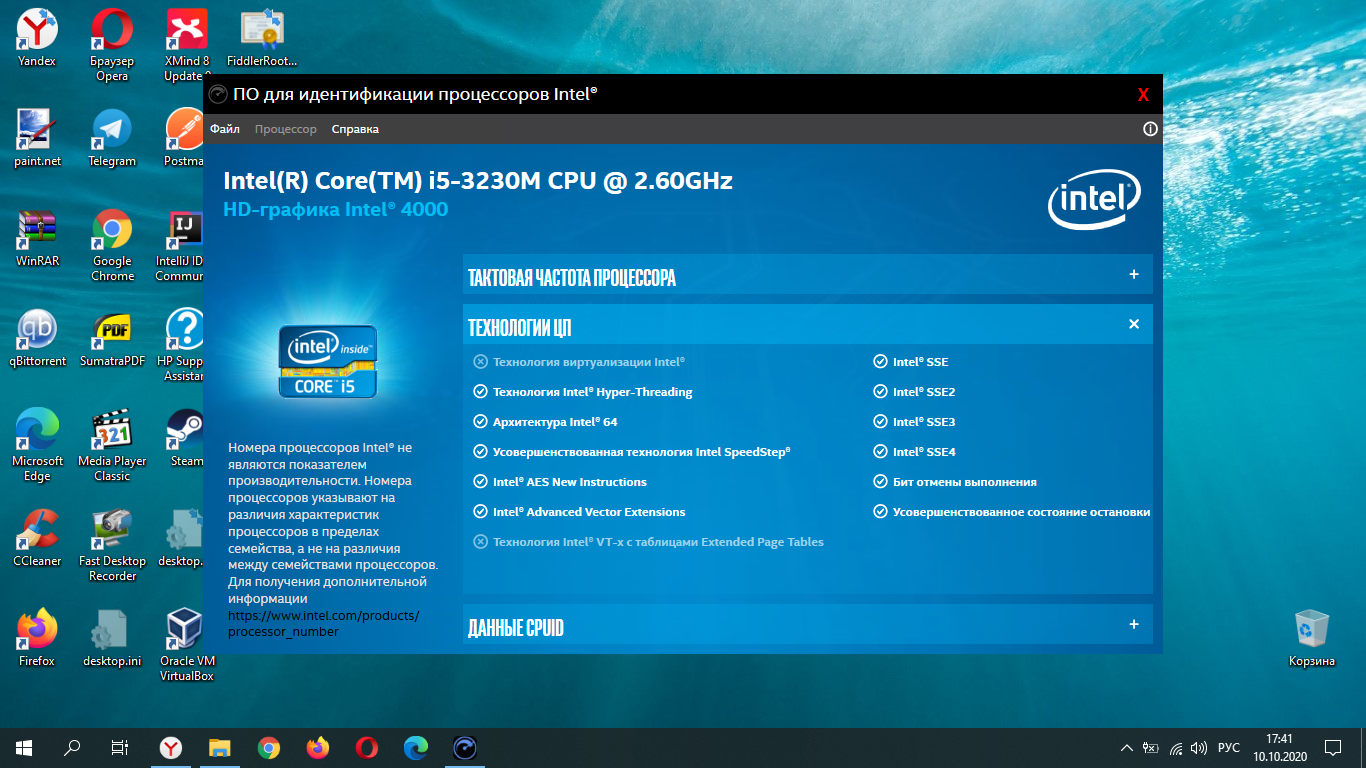This screenshot has height=768, width=1366.
Task: Launch Chrome from the taskbar
Action: (x=269, y=747)
